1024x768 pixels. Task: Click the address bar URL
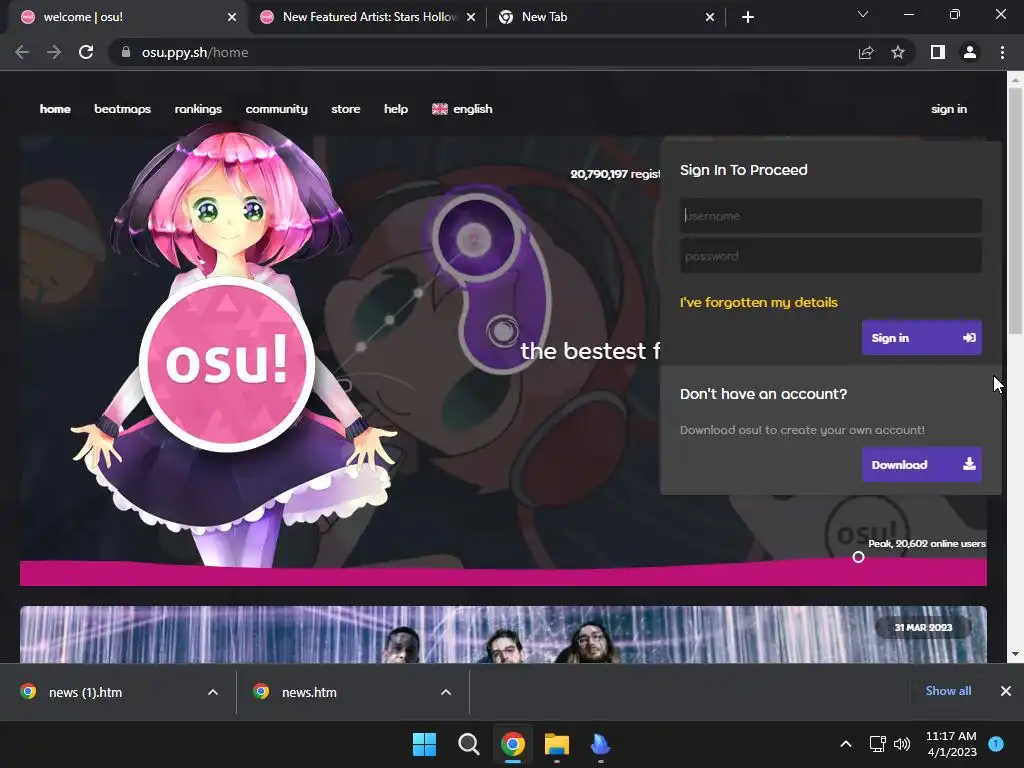(x=195, y=52)
